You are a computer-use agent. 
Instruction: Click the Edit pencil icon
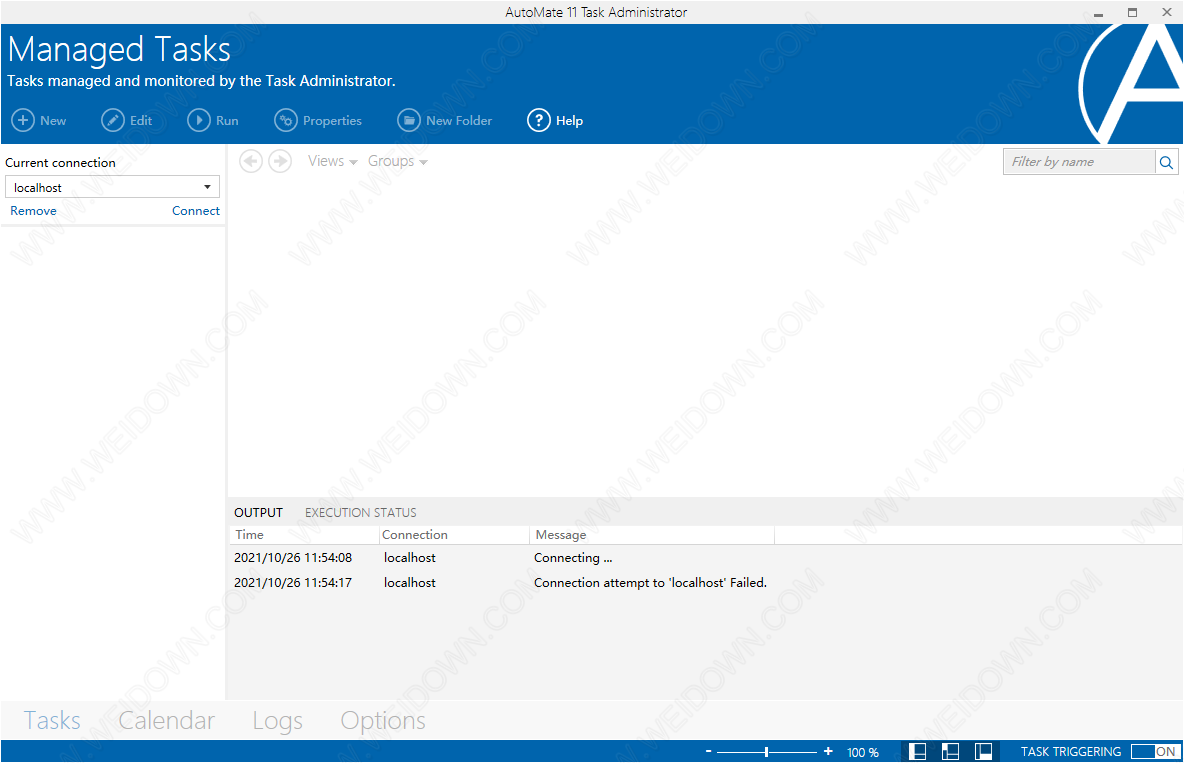coord(113,121)
